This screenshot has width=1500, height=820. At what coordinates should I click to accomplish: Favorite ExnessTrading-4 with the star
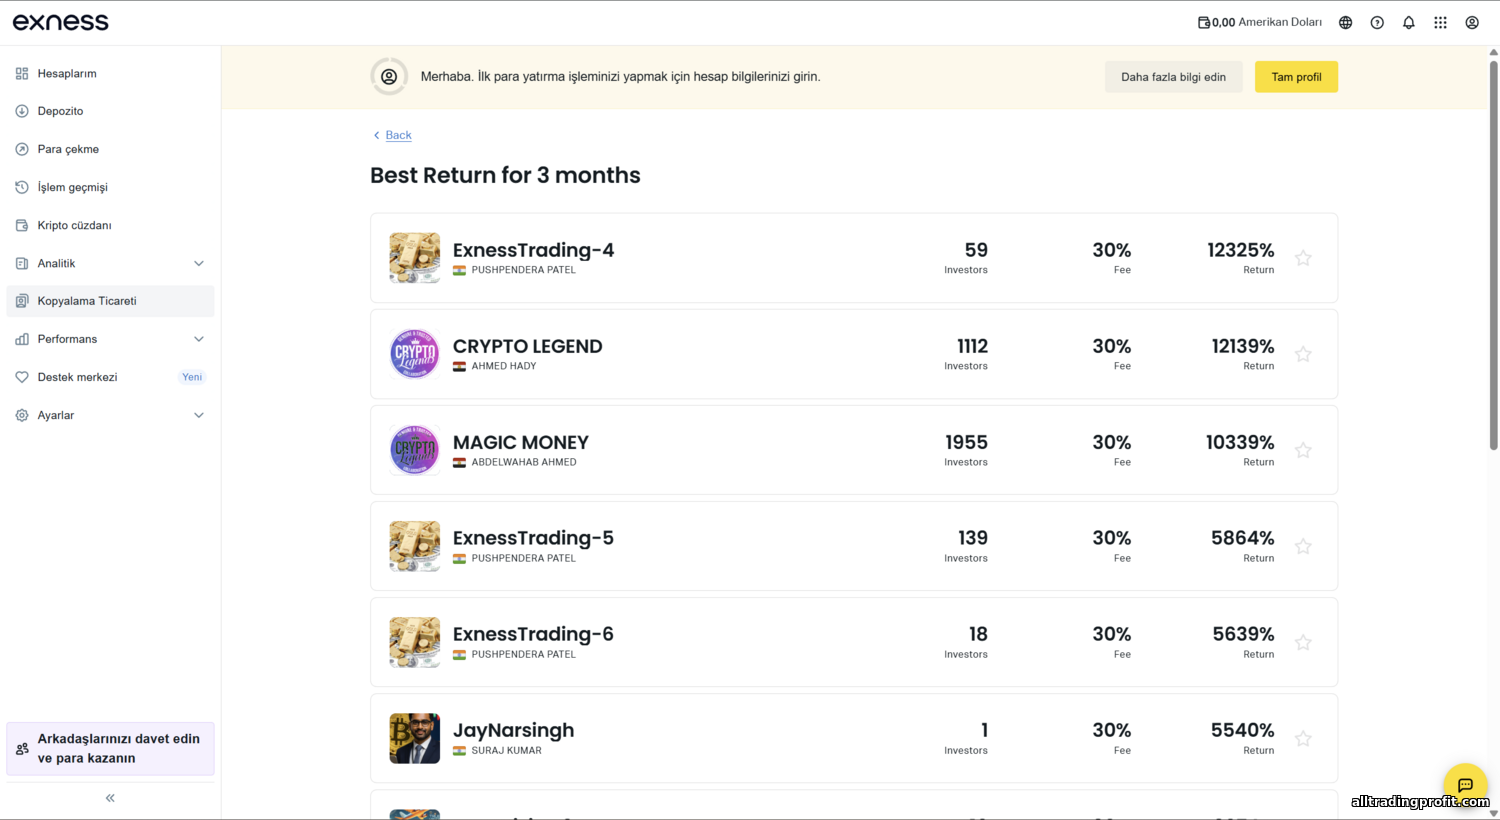click(x=1303, y=258)
